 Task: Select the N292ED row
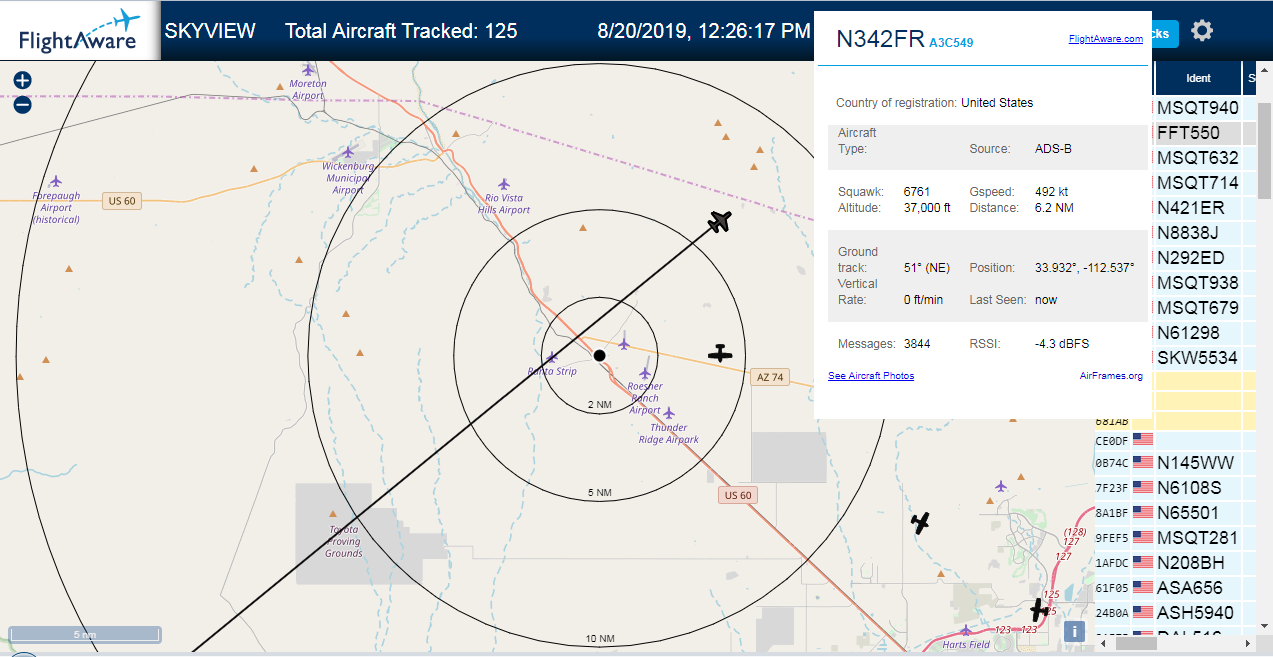point(1198,258)
